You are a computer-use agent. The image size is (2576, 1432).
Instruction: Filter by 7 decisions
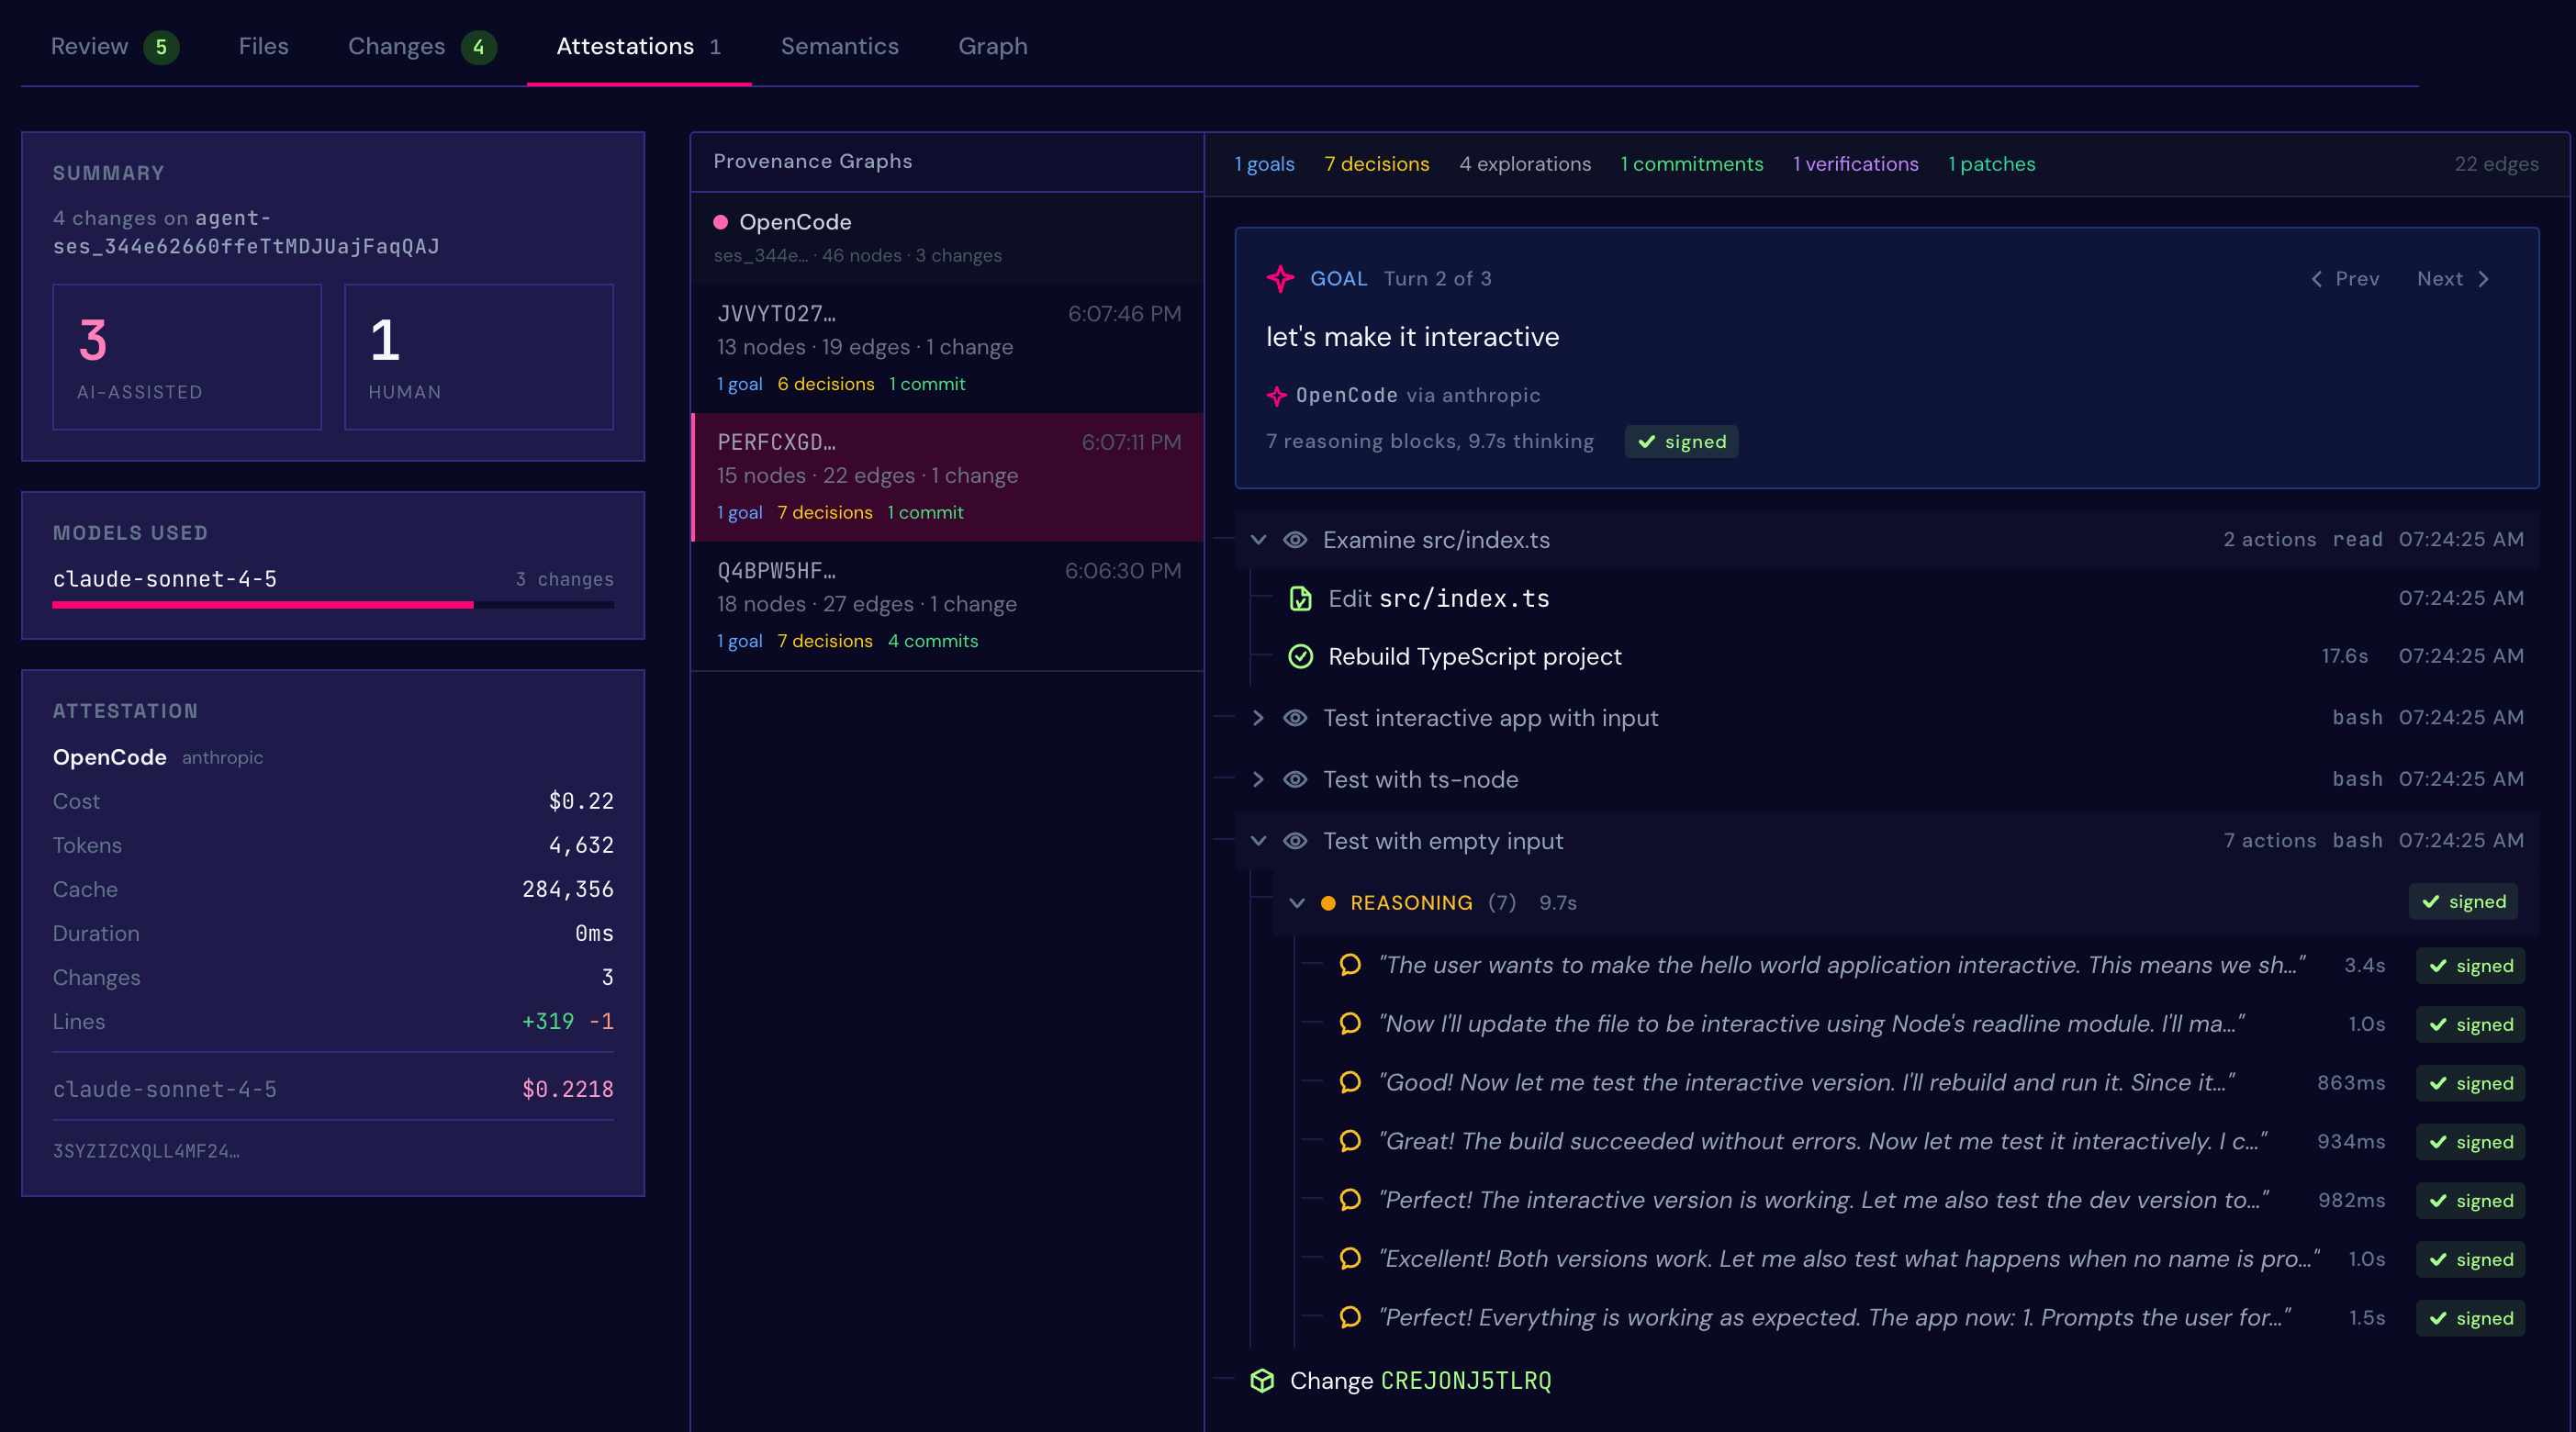[x=1377, y=164]
